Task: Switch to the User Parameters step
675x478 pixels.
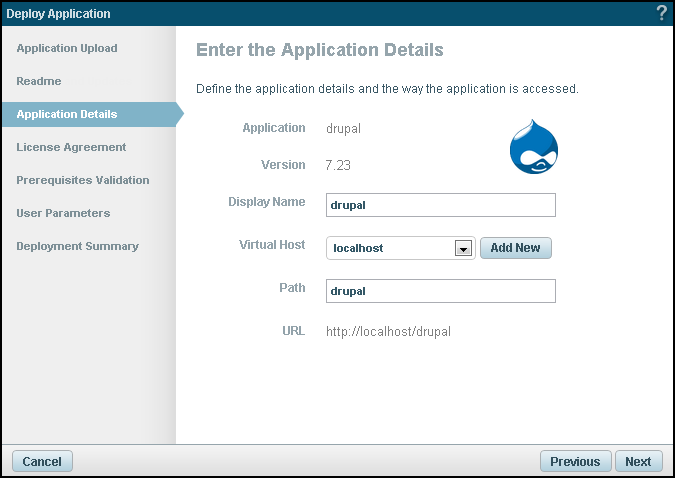Action: 63,213
